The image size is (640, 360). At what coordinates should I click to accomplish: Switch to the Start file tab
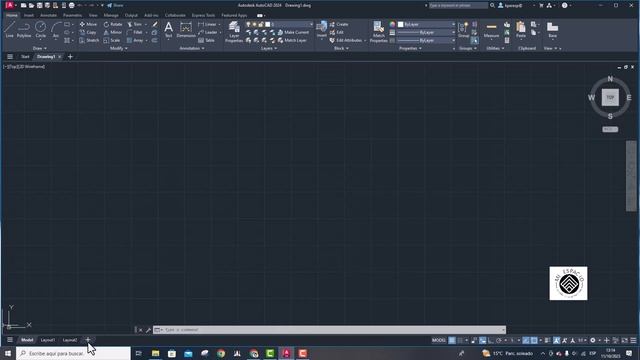click(25, 57)
